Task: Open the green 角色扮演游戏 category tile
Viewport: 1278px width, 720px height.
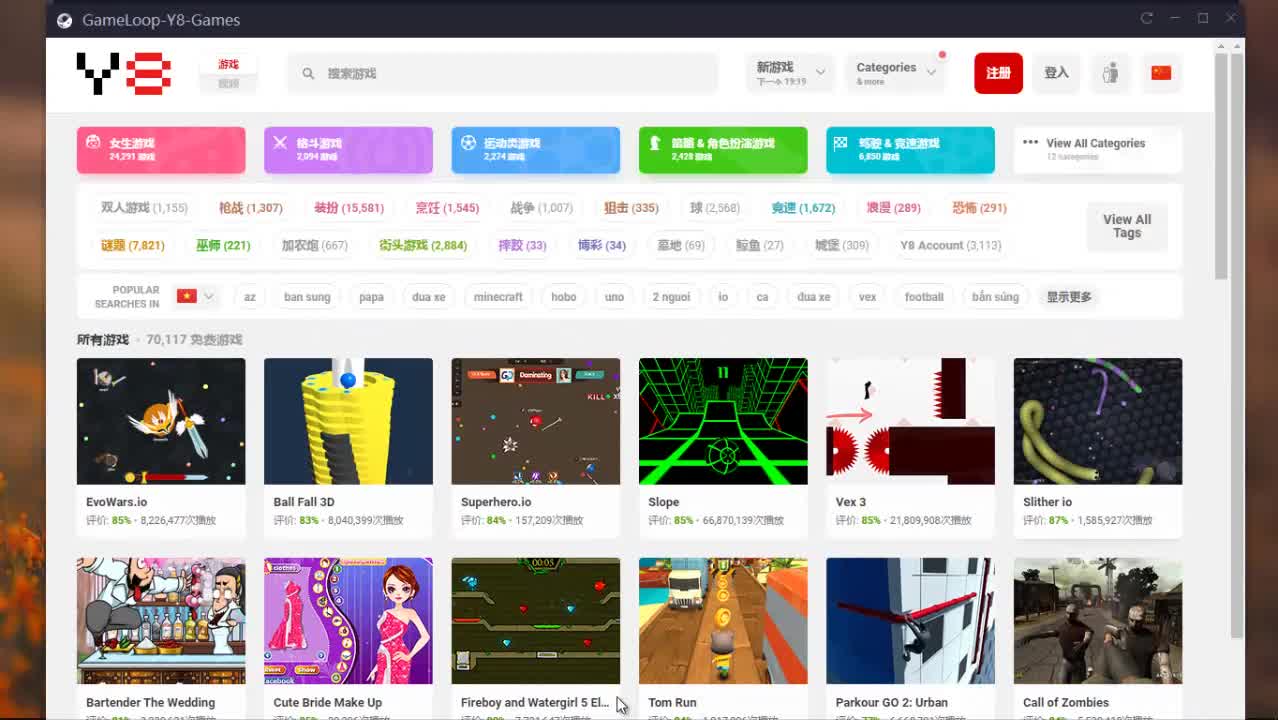Action: pos(723,150)
